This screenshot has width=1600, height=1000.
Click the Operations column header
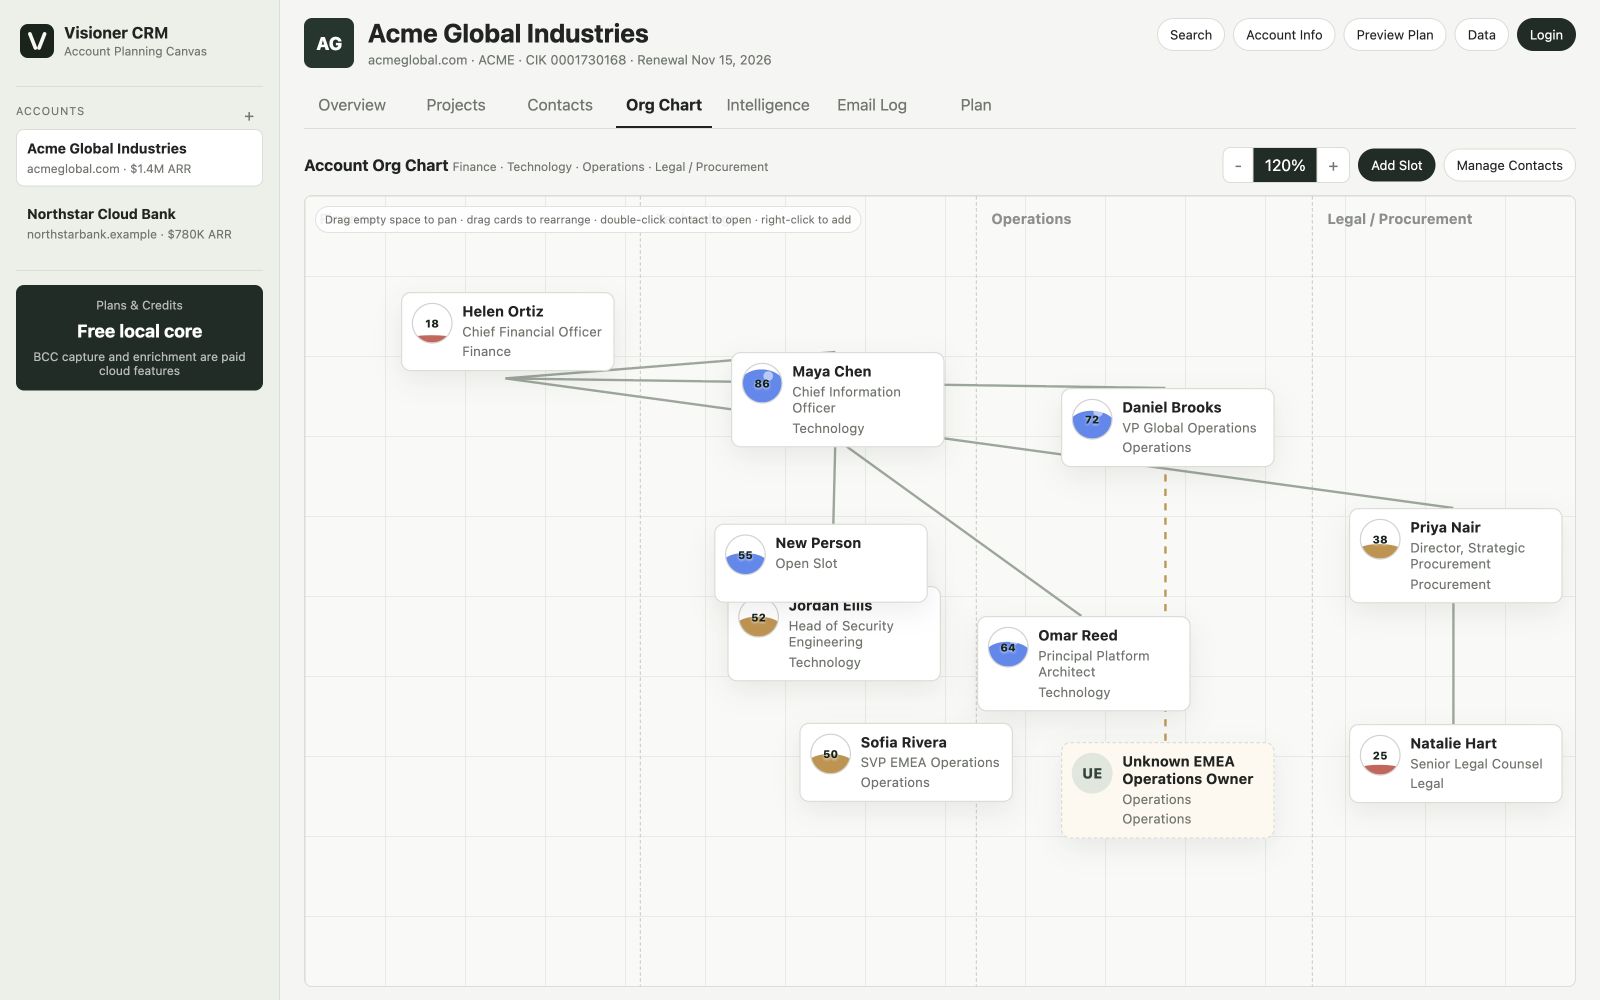click(x=1031, y=219)
